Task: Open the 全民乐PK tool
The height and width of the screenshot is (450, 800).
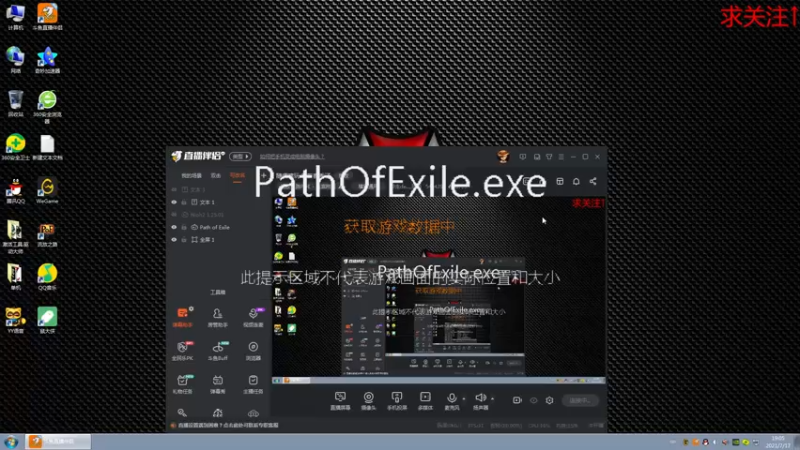Action: tap(183, 351)
